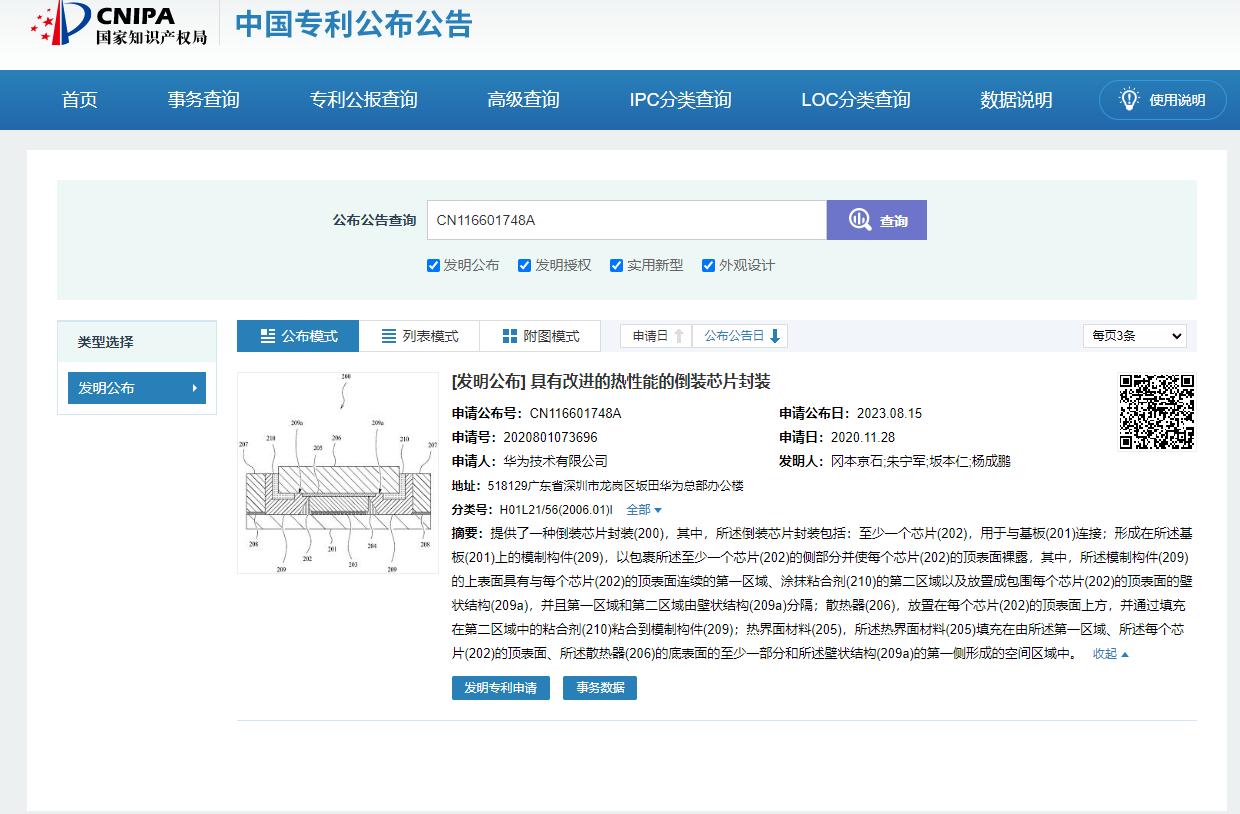The height and width of the screenshot is (814, 1240).
Task: Click the patent QR code image
Action: [1156, 411]
